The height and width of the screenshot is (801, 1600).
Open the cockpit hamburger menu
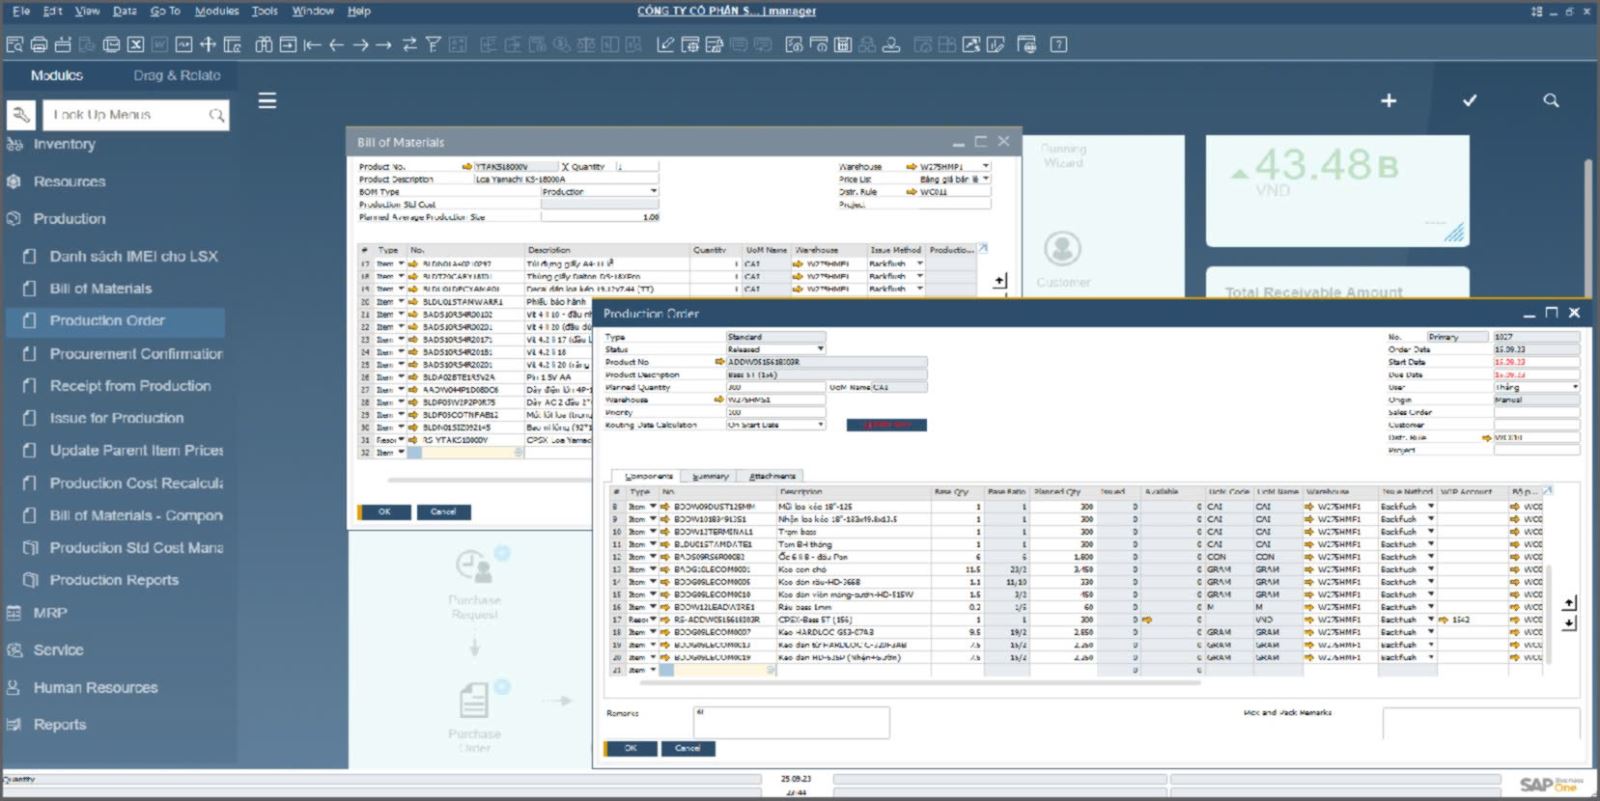click(x=267, y=100)
